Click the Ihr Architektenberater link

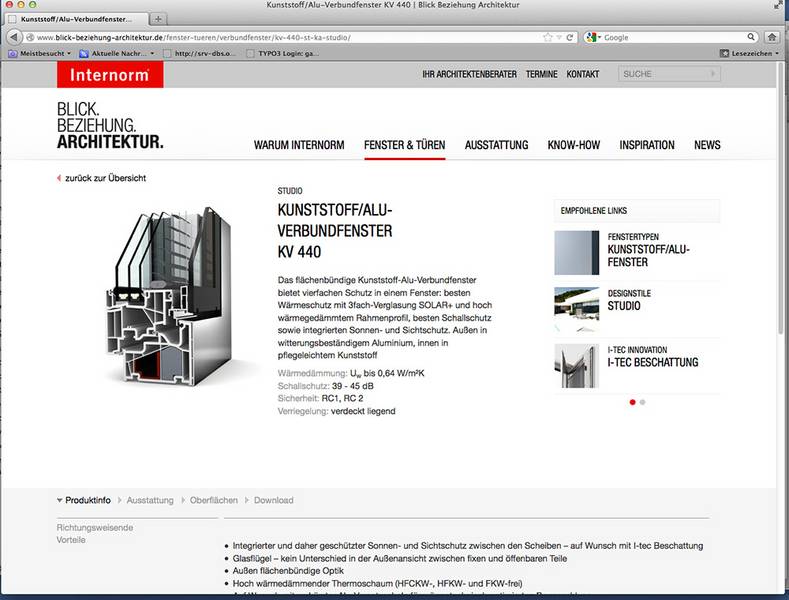pos(469,74)
